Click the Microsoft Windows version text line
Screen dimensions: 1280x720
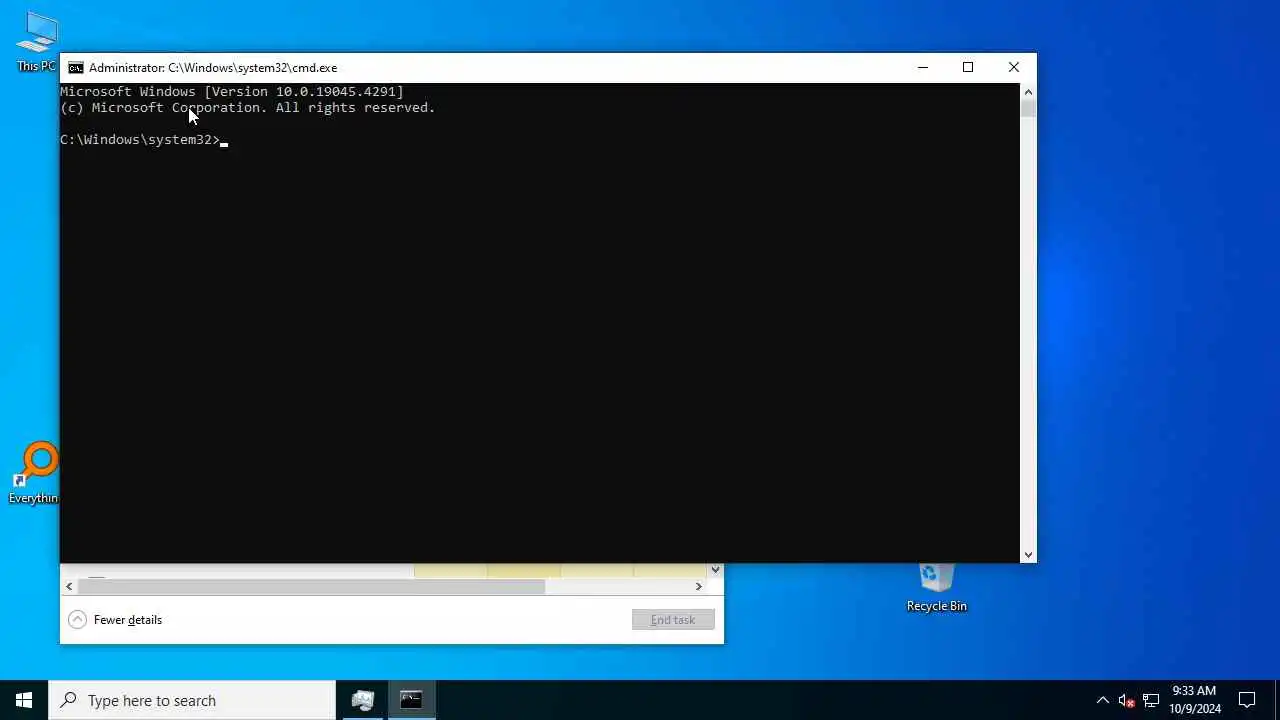pyautogui.click(x=232, y=91)
